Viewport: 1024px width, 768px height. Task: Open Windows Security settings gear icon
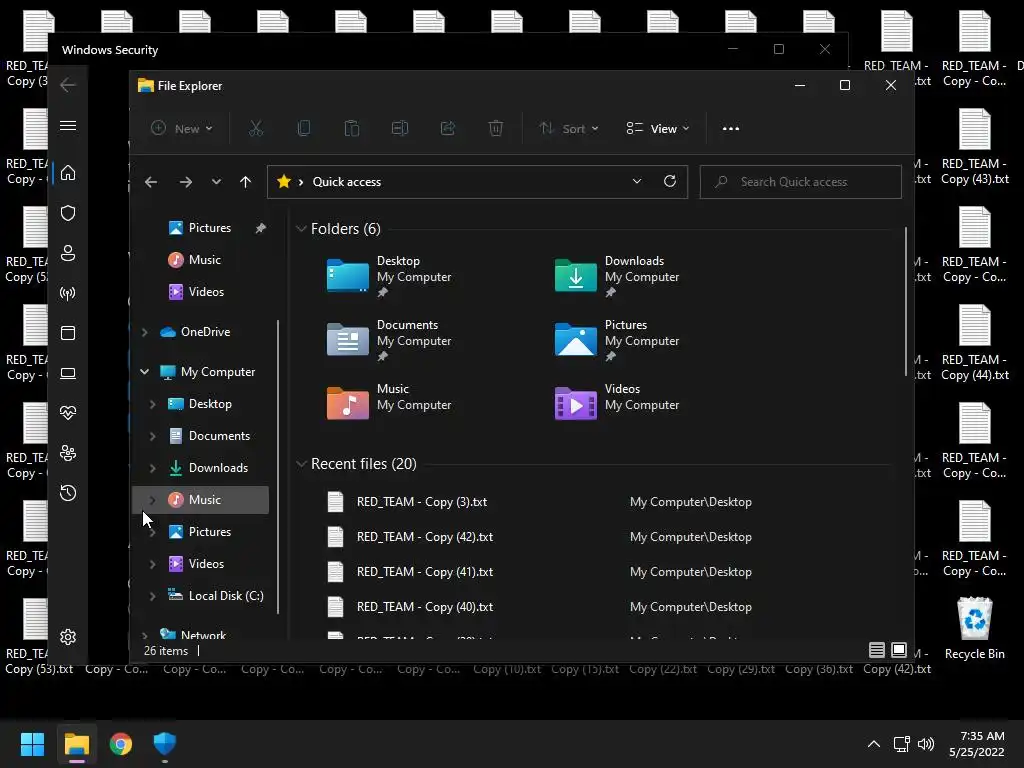pyautogui.click(x=68, y=637)
